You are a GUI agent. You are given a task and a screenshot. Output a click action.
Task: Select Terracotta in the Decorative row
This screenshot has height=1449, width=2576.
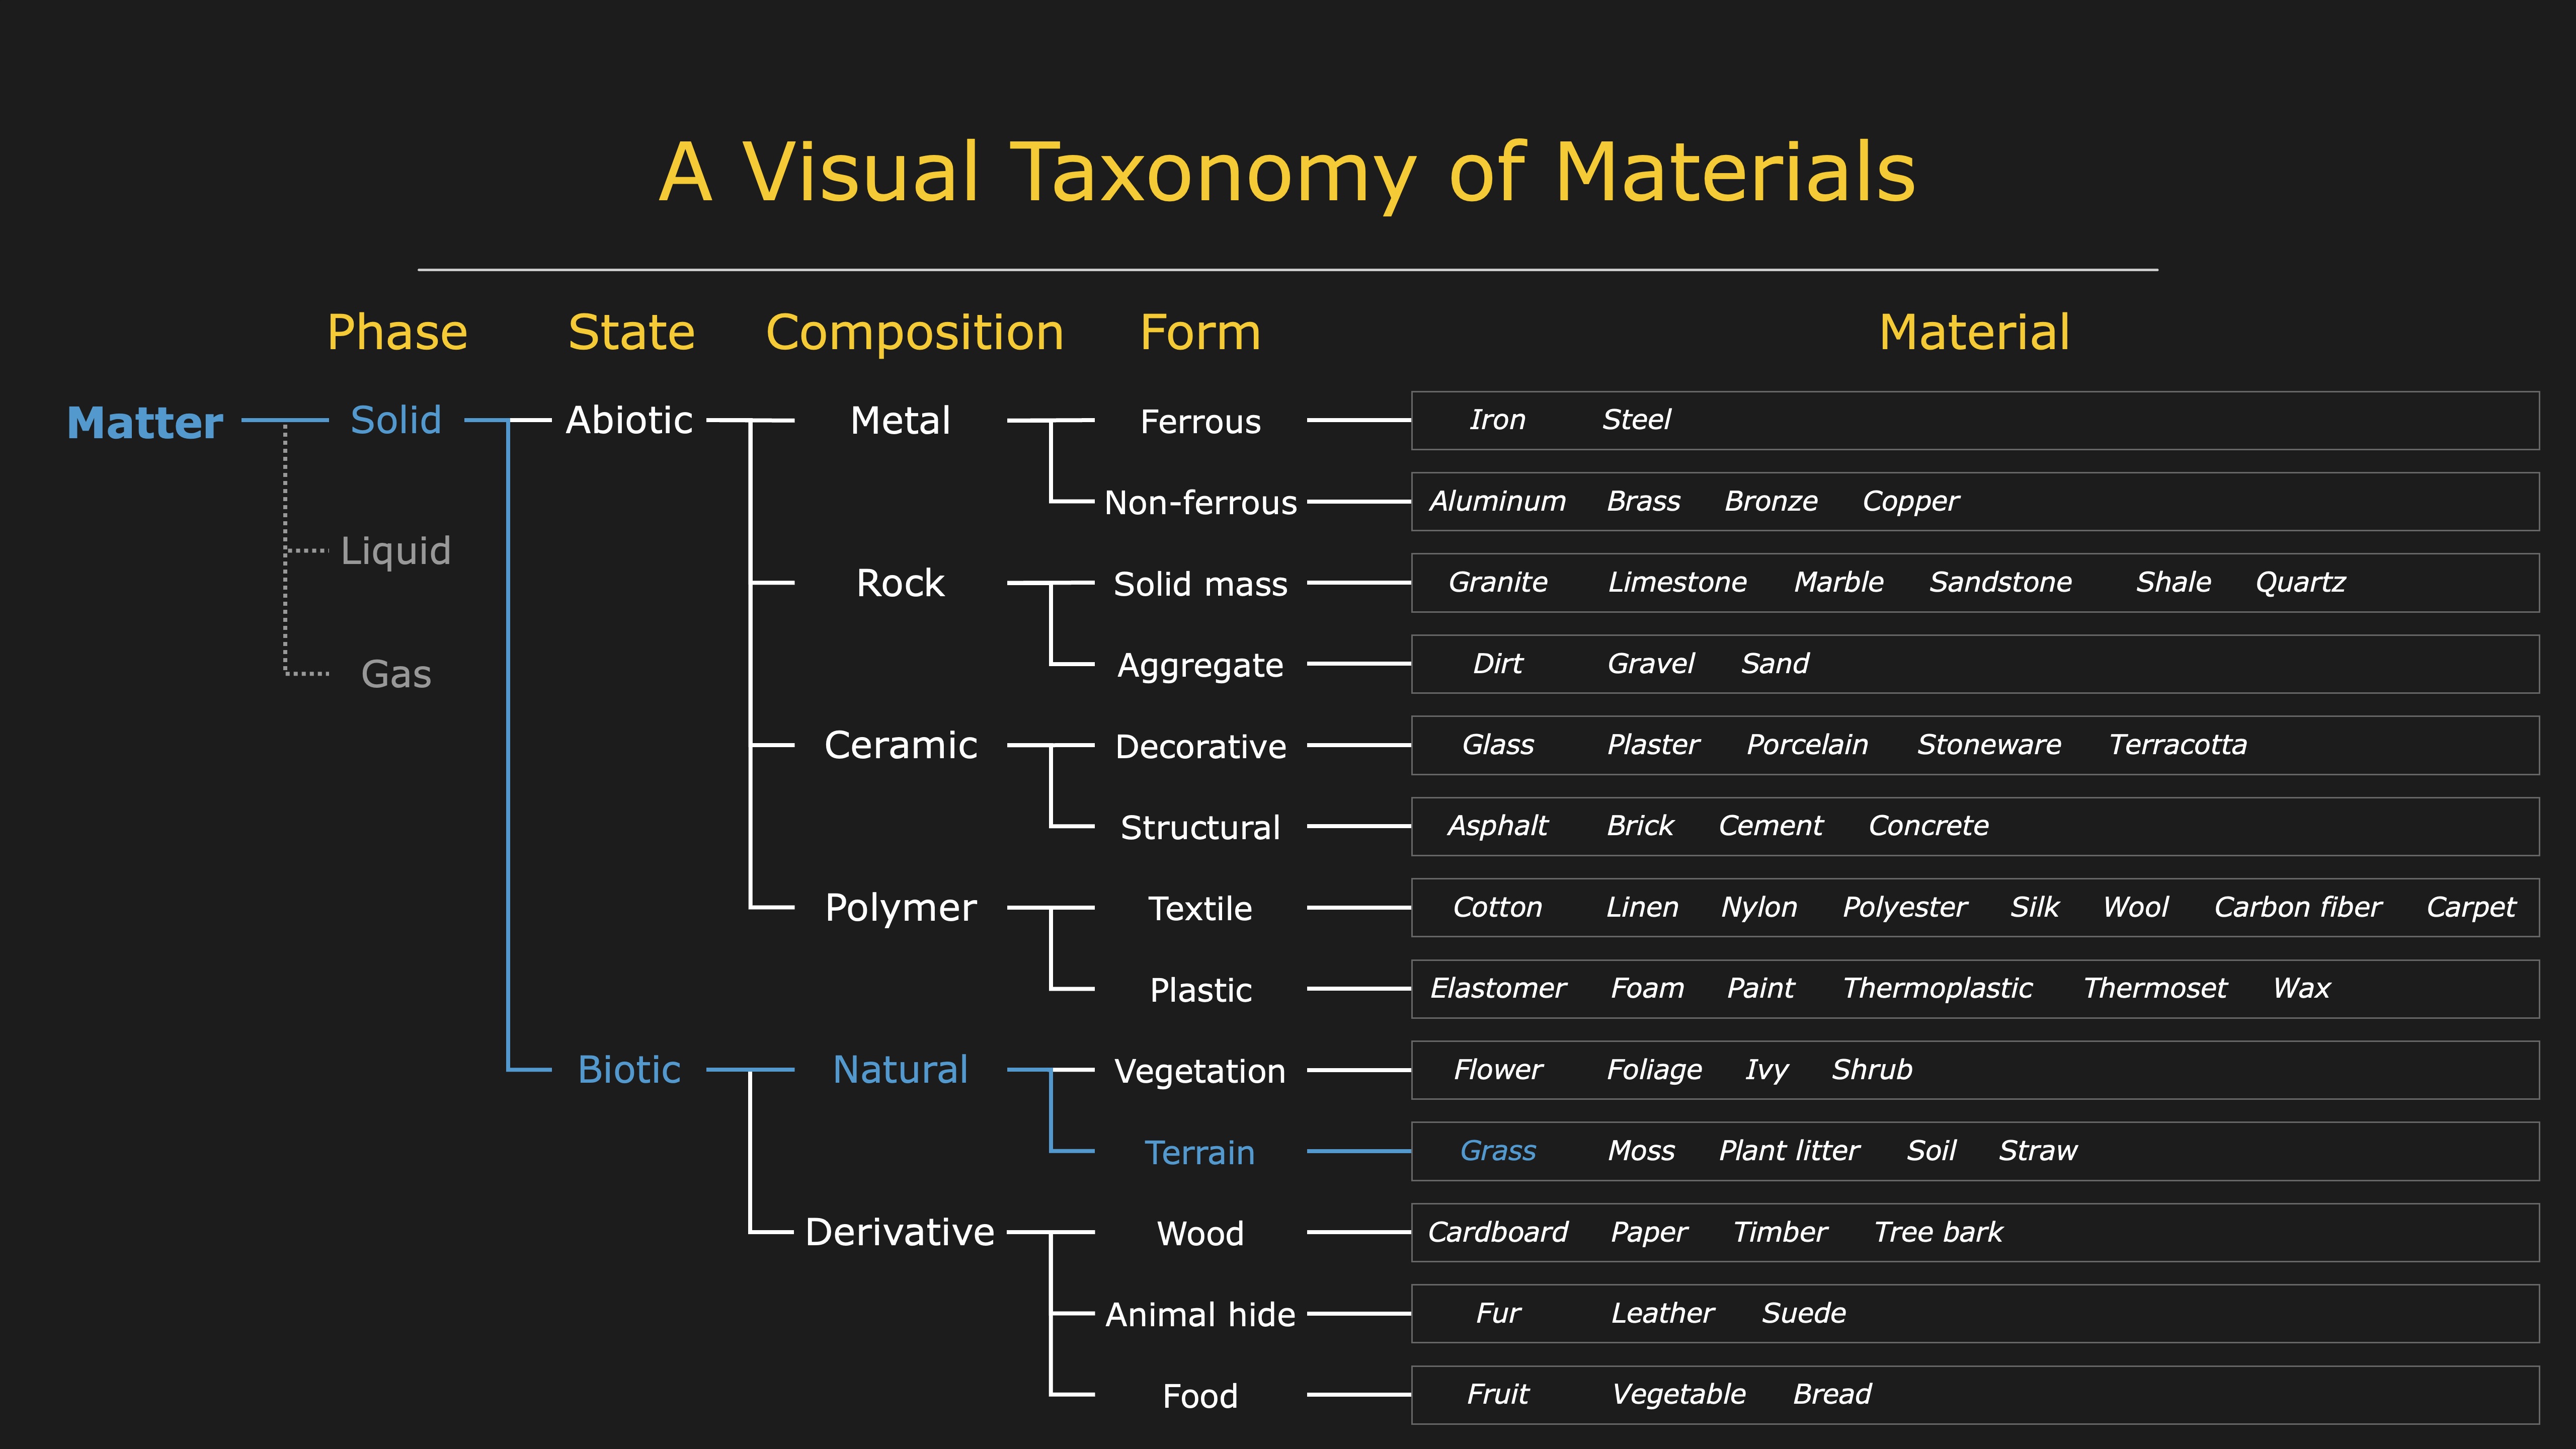click(x=2177, y=745)
